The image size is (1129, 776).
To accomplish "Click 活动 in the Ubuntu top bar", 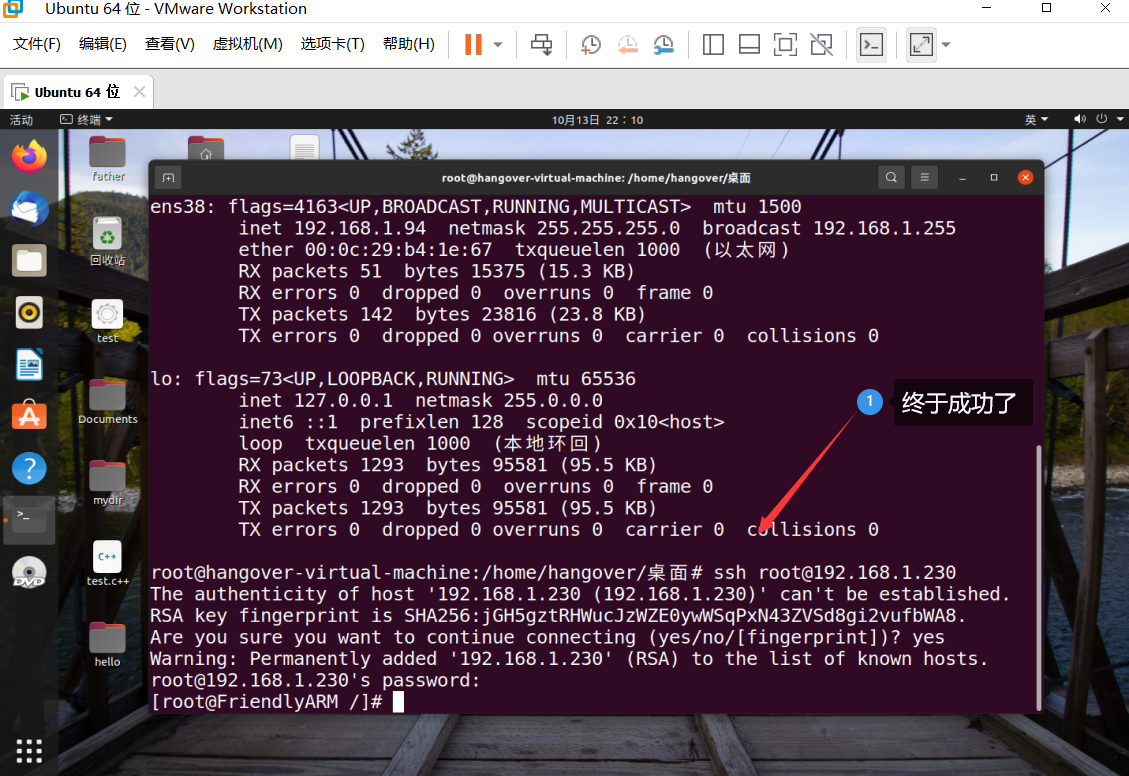I will pyautogui.click(x=20, y=119).
